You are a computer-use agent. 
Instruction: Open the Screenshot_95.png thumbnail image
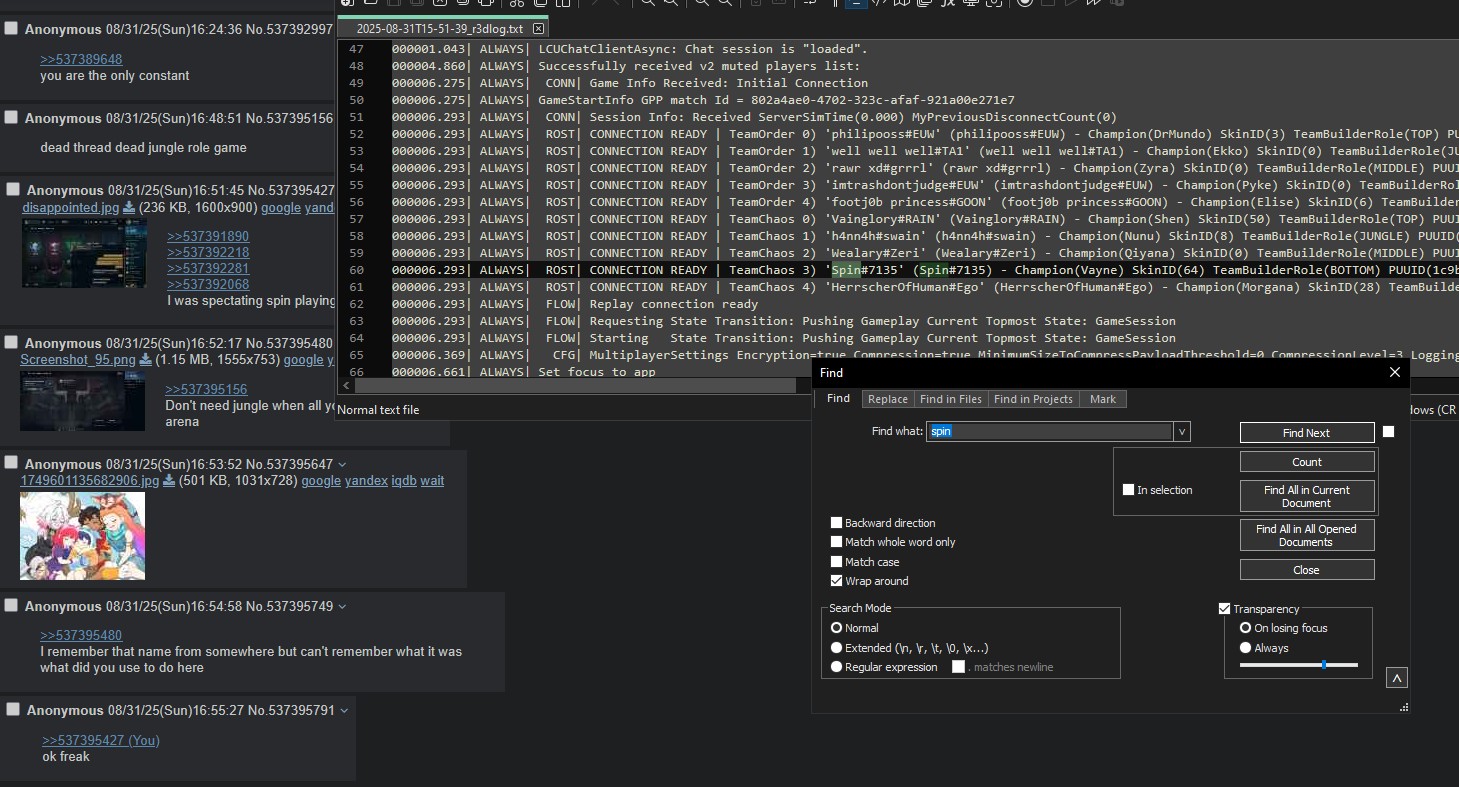(x=82, y=401)
